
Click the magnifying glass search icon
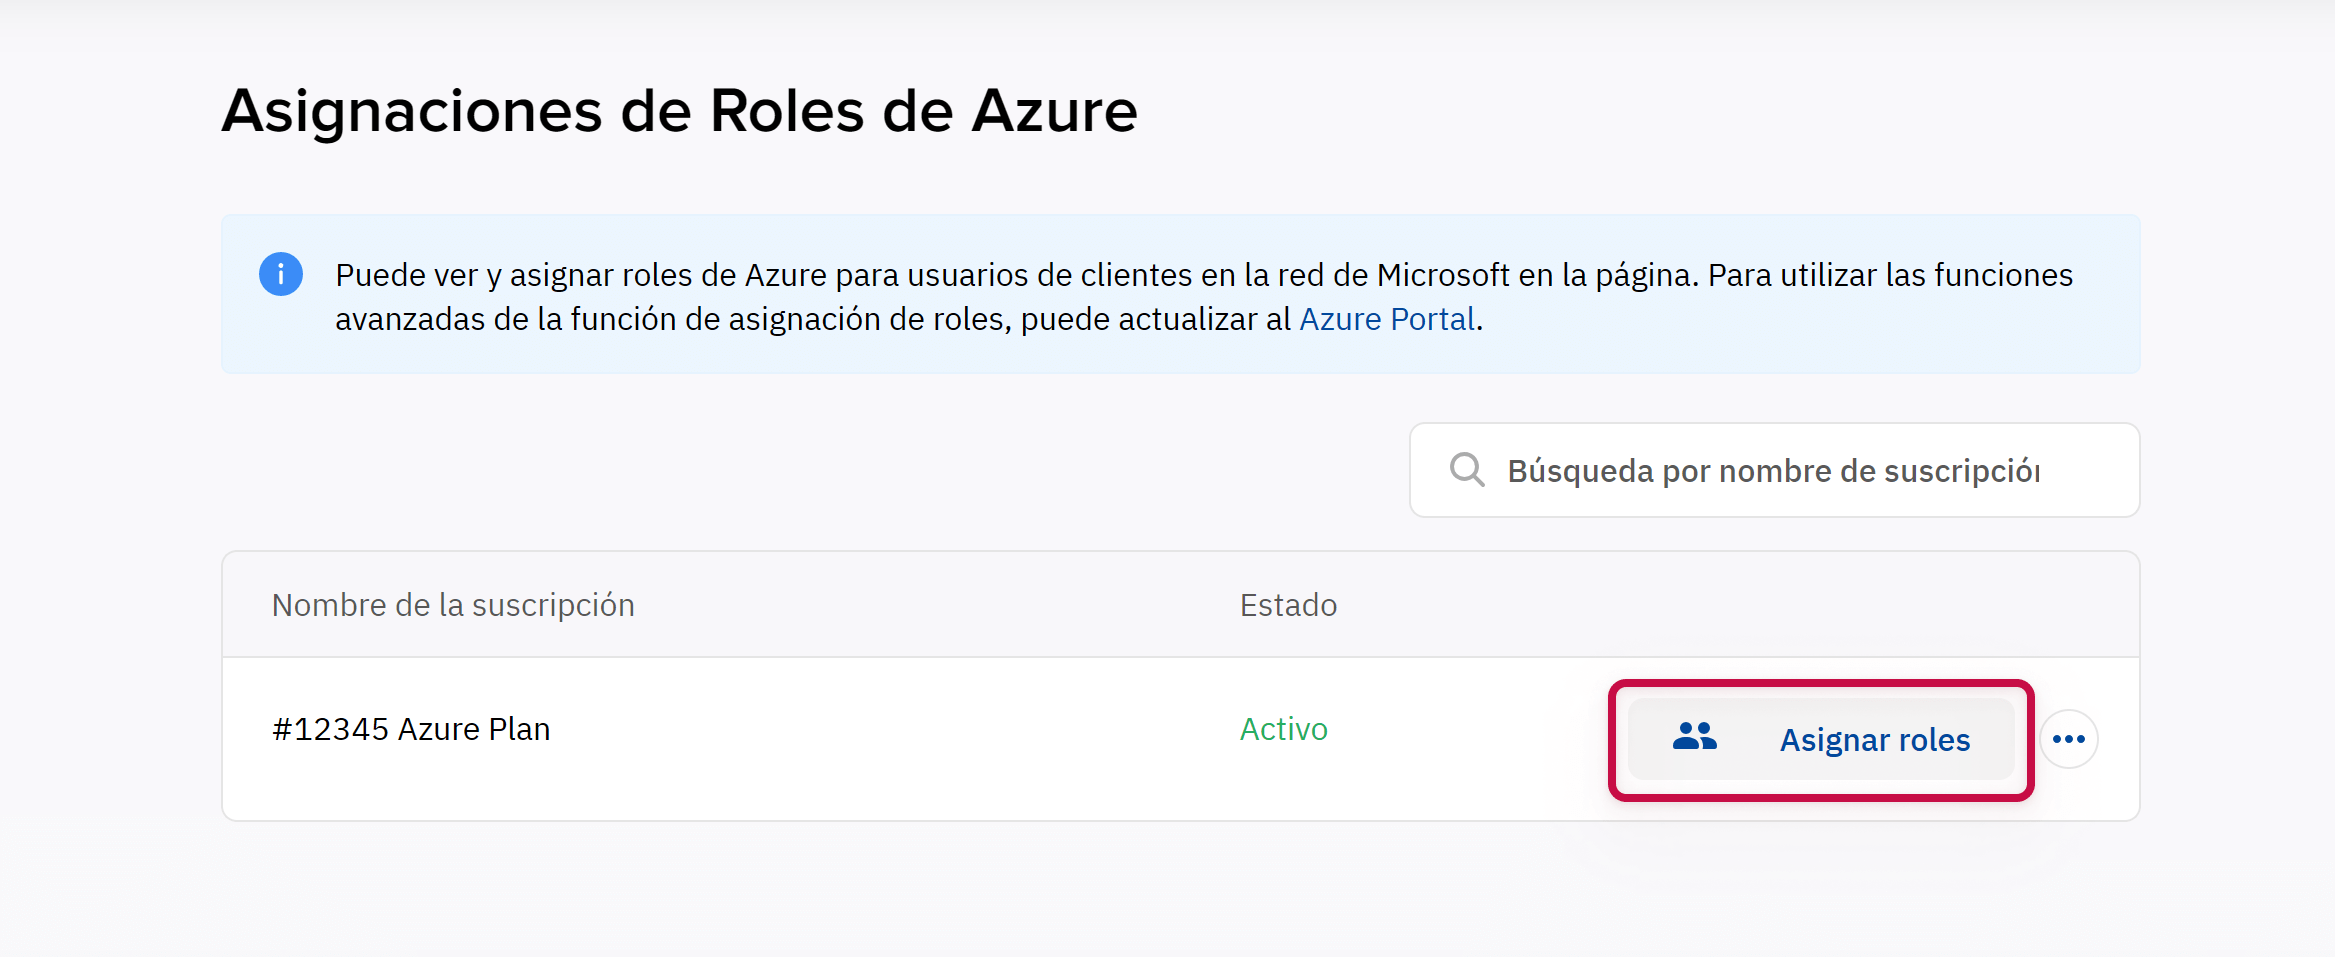point(1467,470)
